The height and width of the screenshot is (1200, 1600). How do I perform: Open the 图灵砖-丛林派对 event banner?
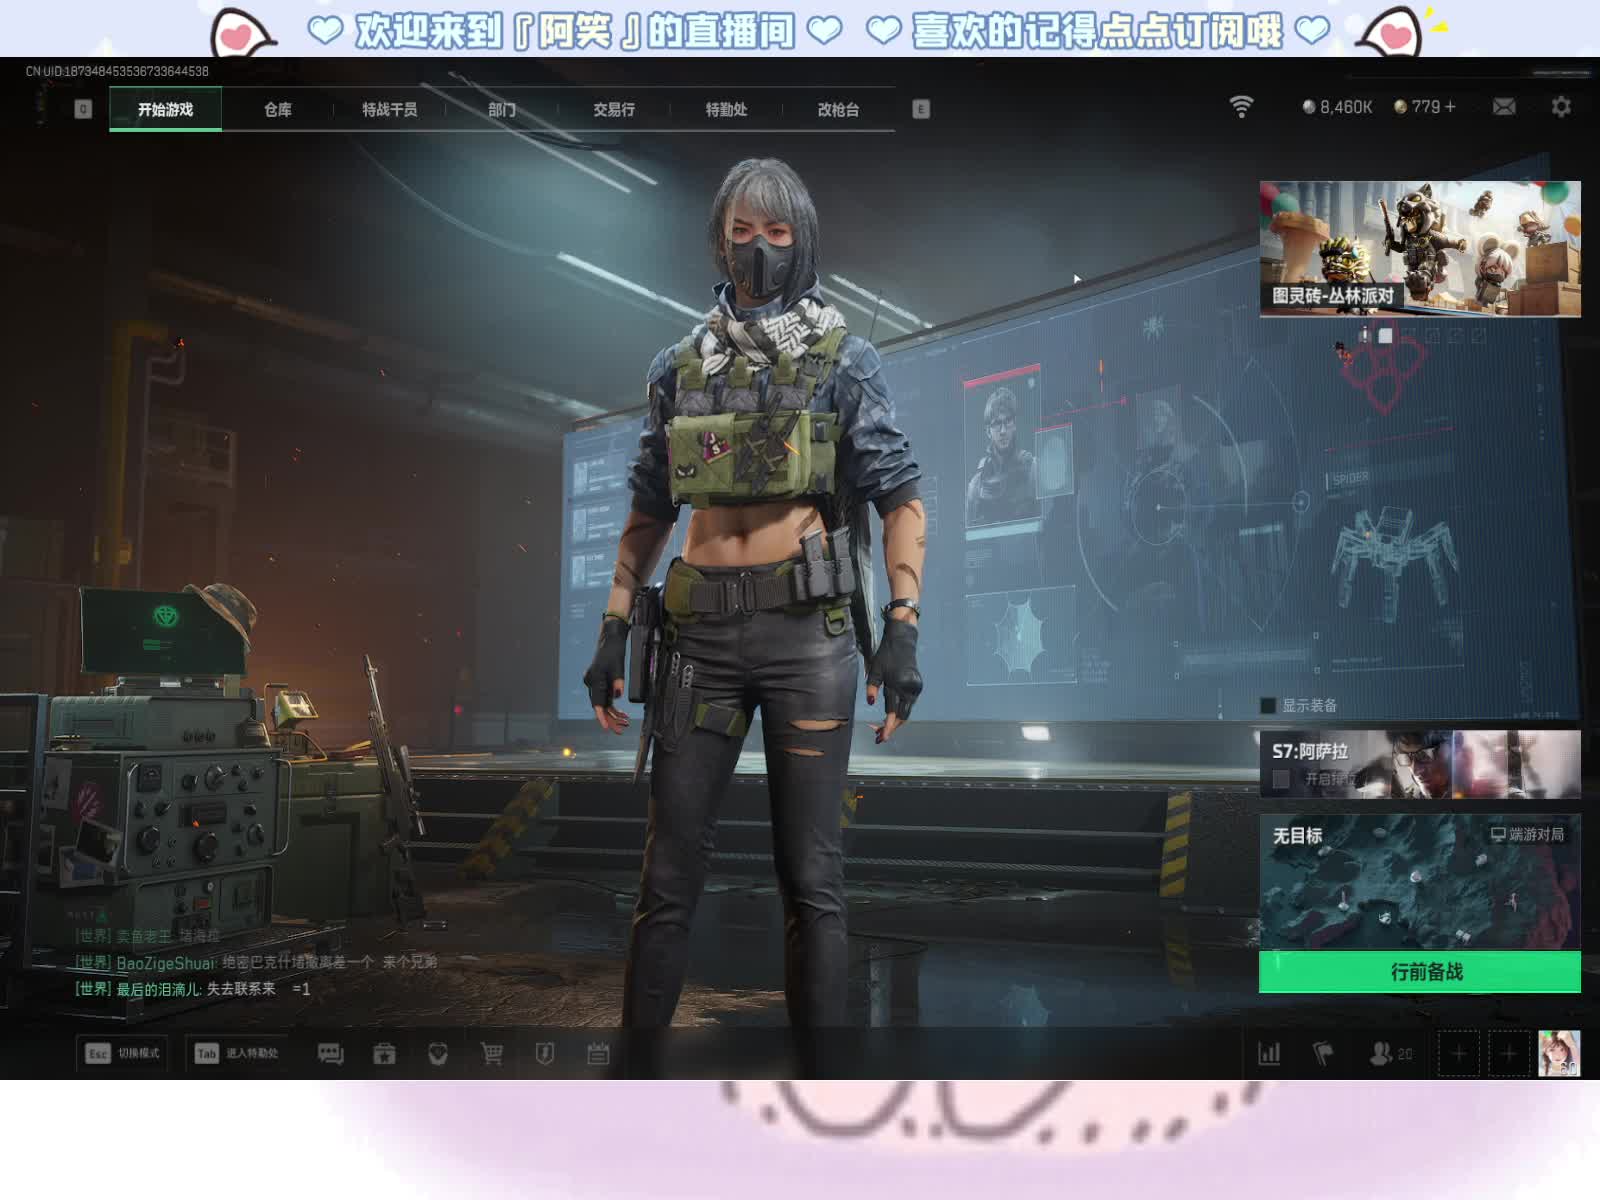tap(1419, 249)
